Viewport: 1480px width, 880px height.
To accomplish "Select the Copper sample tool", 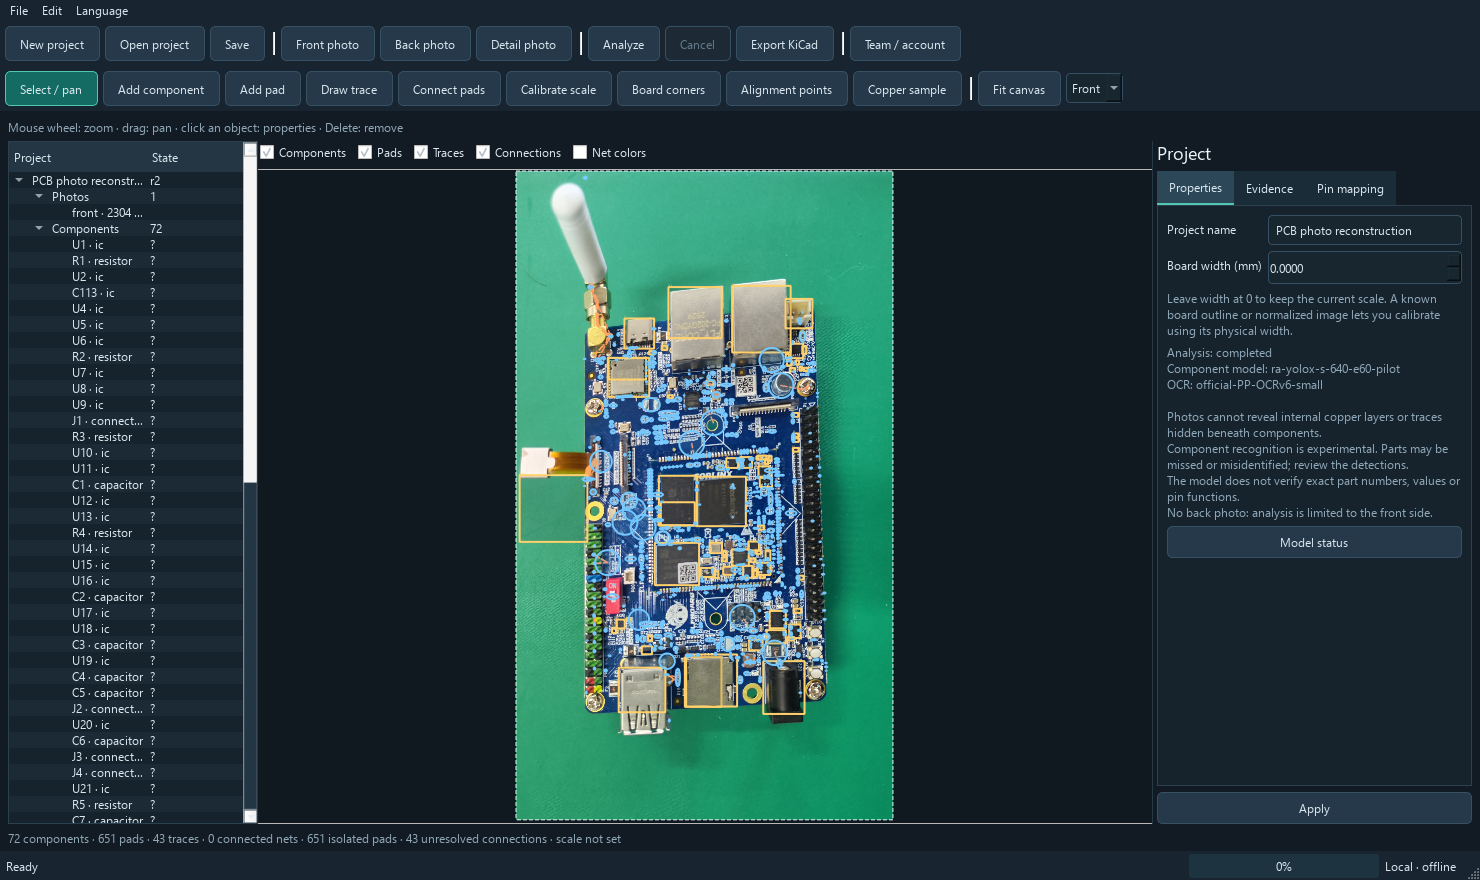I will click(x=907, y=90).
